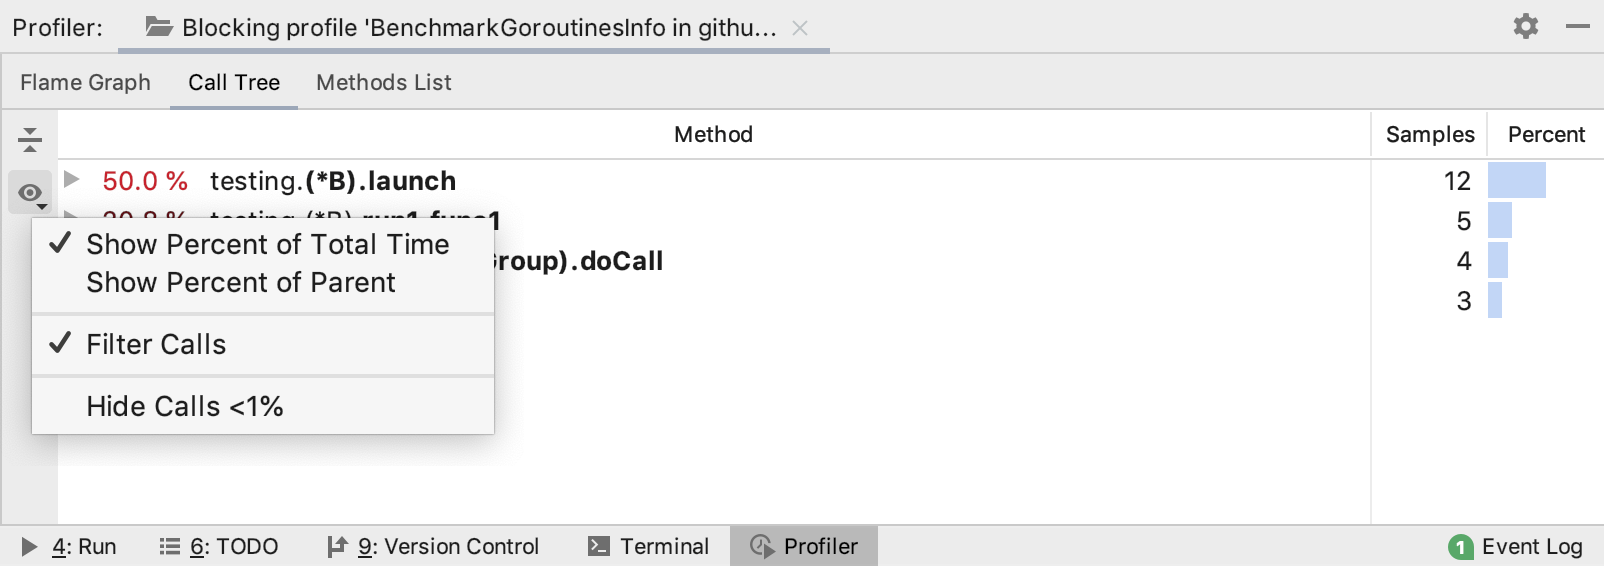Sort by the Percent column header
This screenshot has width=1604, height=566.
[1545, 134]
